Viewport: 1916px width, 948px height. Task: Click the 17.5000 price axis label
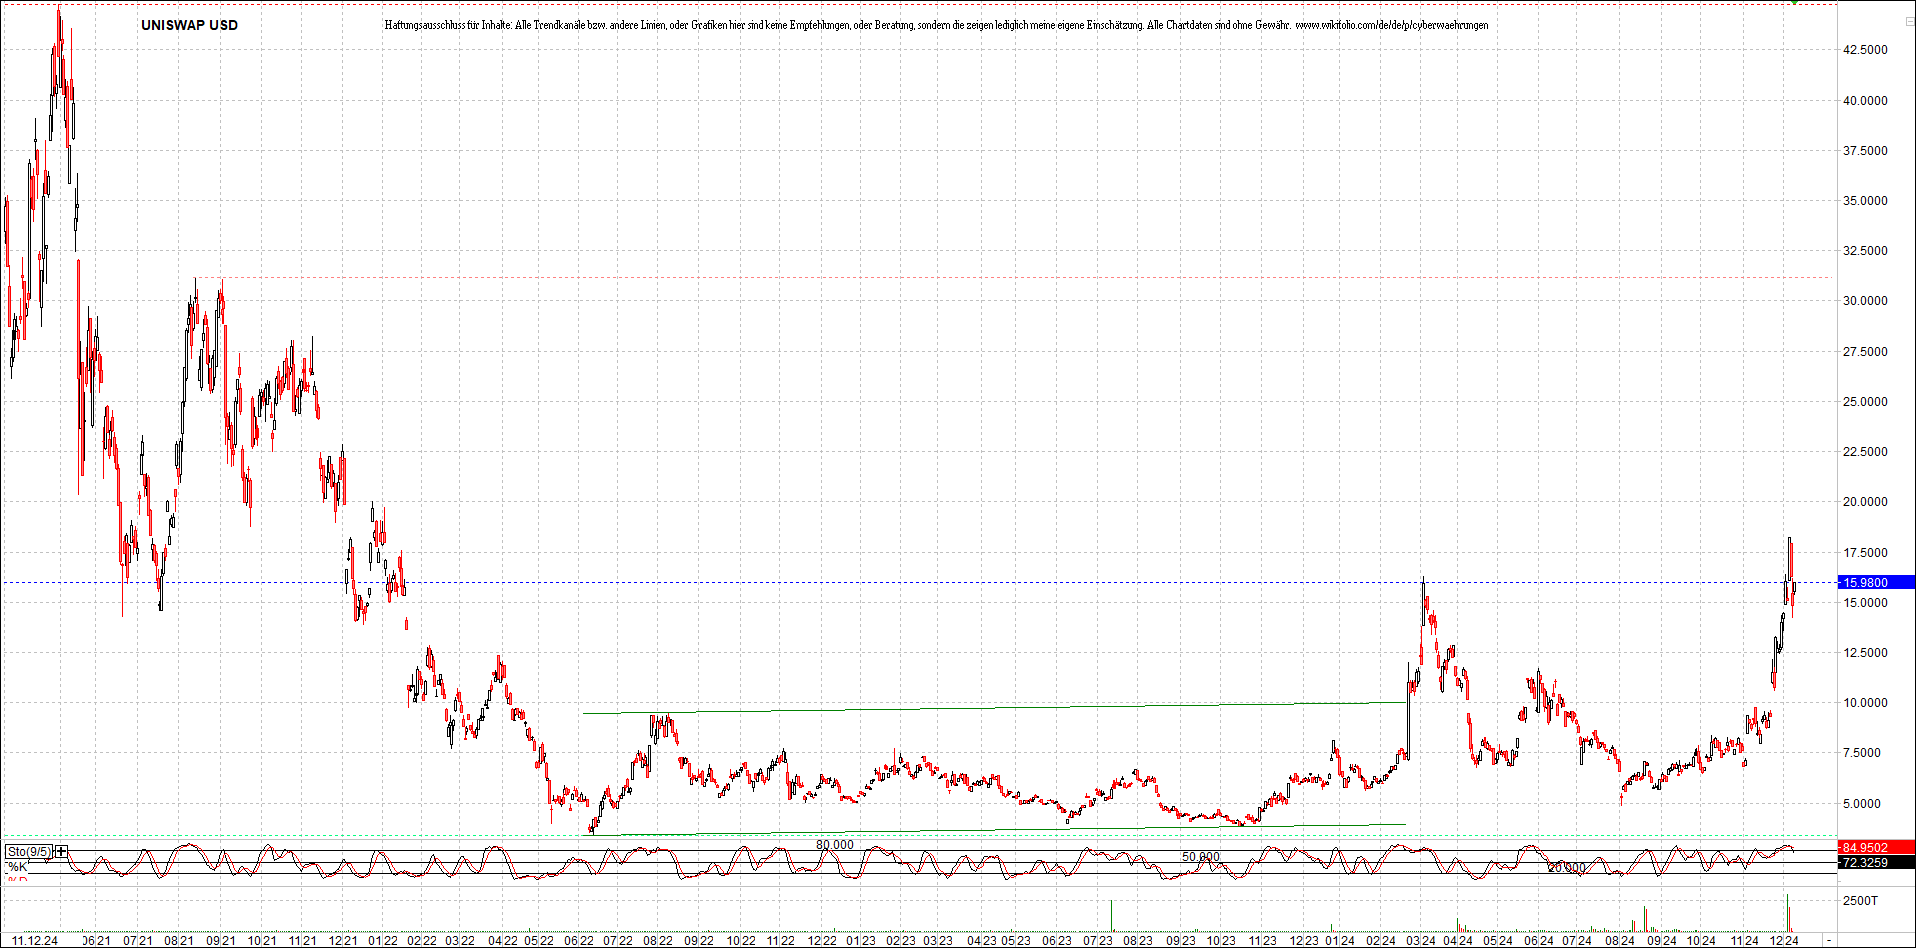[1865, 553]
